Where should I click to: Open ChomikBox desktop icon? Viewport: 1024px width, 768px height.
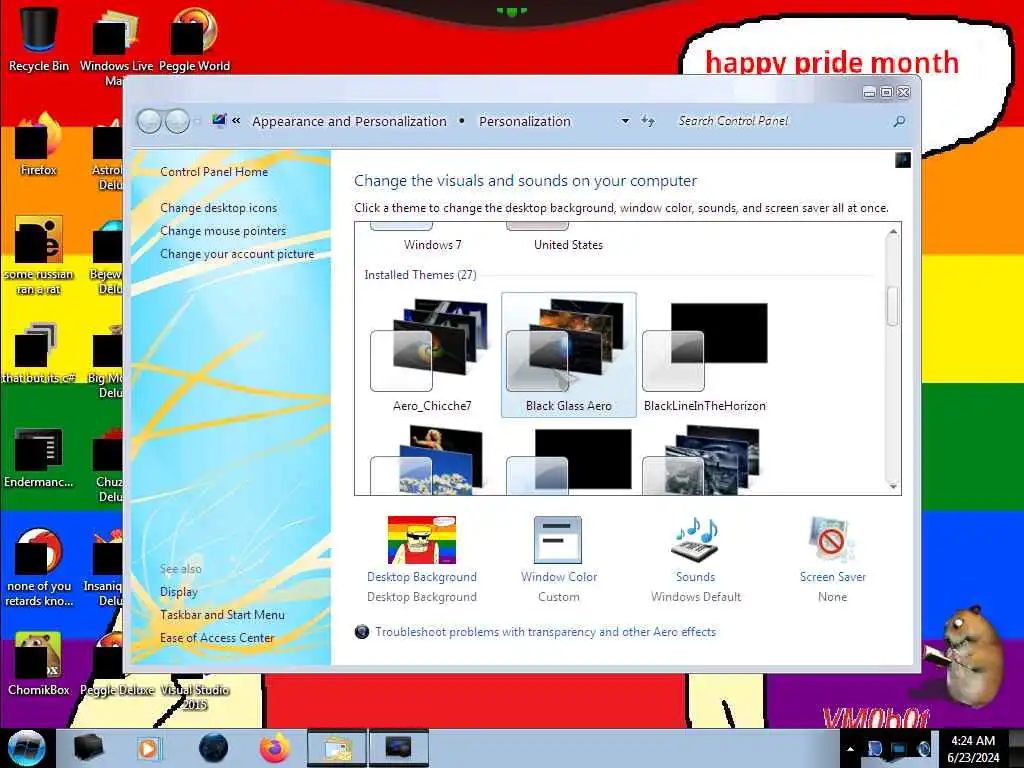click(39, 664)
